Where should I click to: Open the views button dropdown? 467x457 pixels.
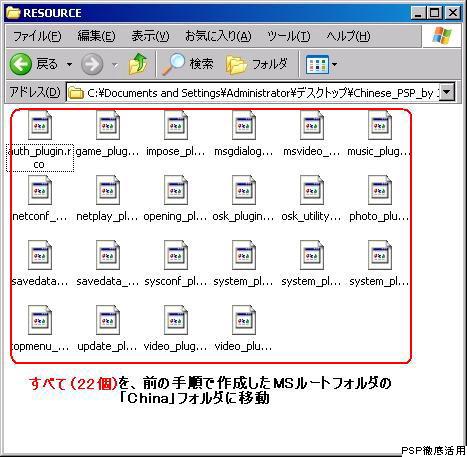tap(321, 64)
